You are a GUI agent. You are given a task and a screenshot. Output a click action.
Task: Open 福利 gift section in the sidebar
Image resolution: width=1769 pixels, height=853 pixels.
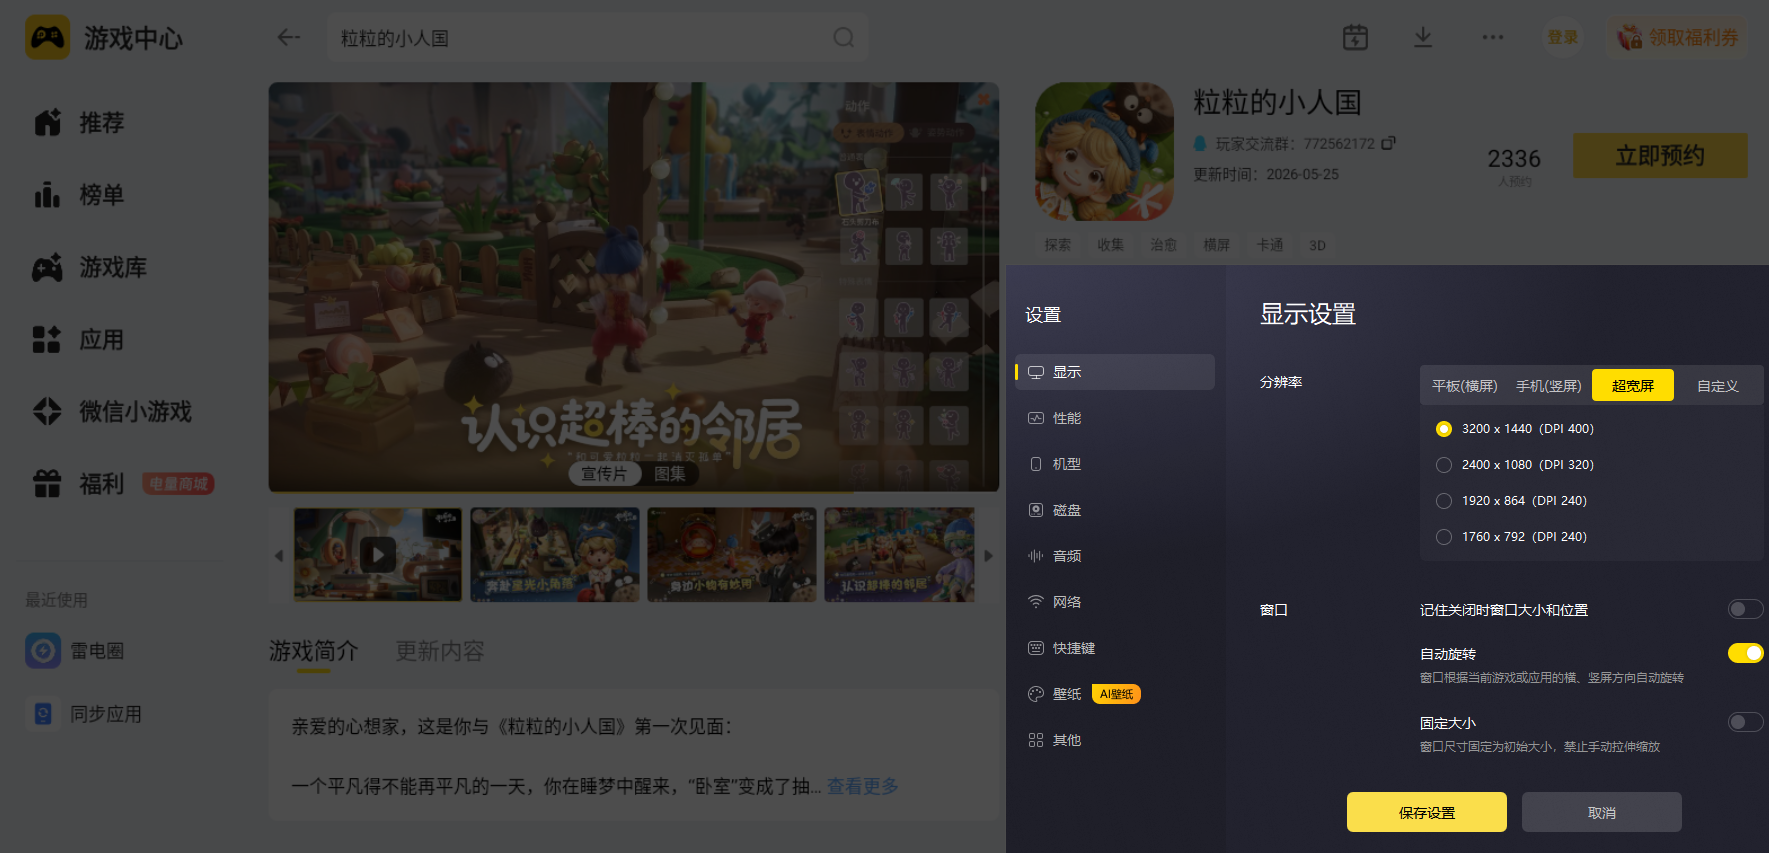coord(80,484)
